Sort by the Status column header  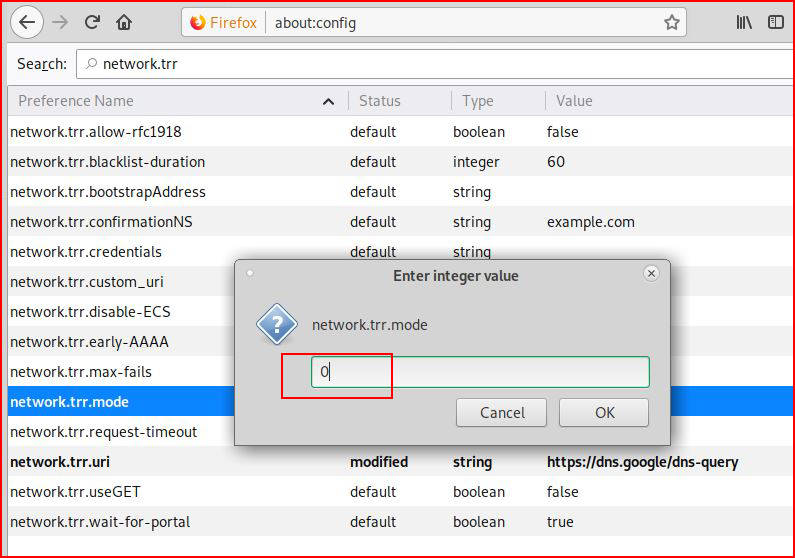point(400,101)
